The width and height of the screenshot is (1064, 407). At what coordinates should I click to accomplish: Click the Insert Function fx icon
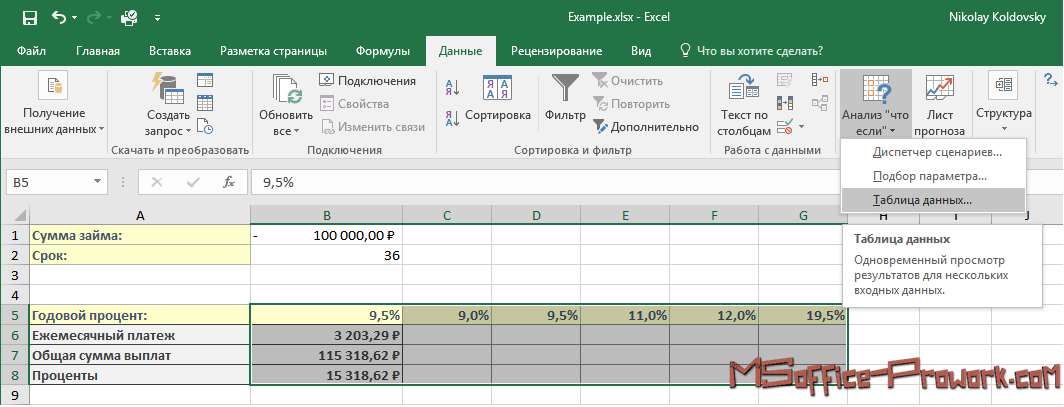[x=229, y=182]
